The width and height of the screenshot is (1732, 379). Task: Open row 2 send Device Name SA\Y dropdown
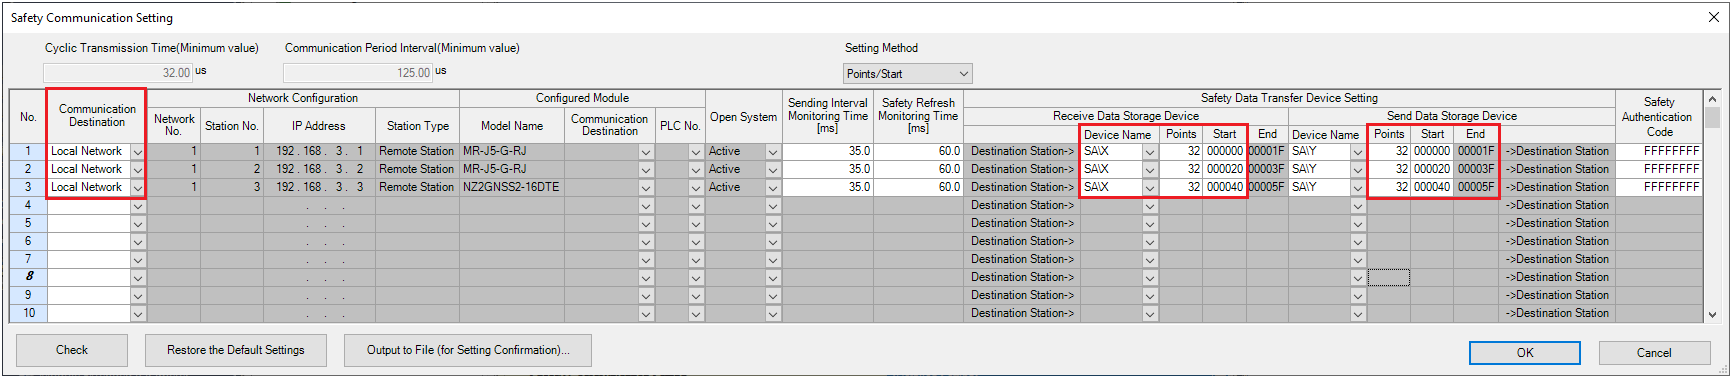(1358, 170)
